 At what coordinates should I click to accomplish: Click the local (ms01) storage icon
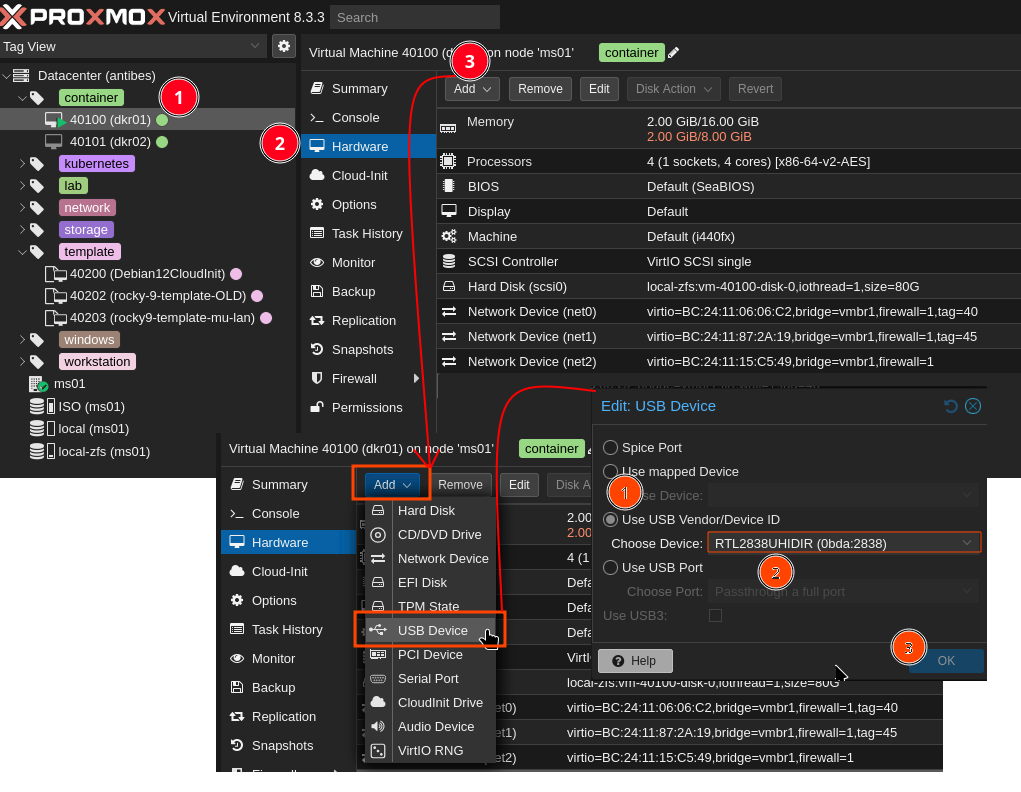click(x=42, y=429)
